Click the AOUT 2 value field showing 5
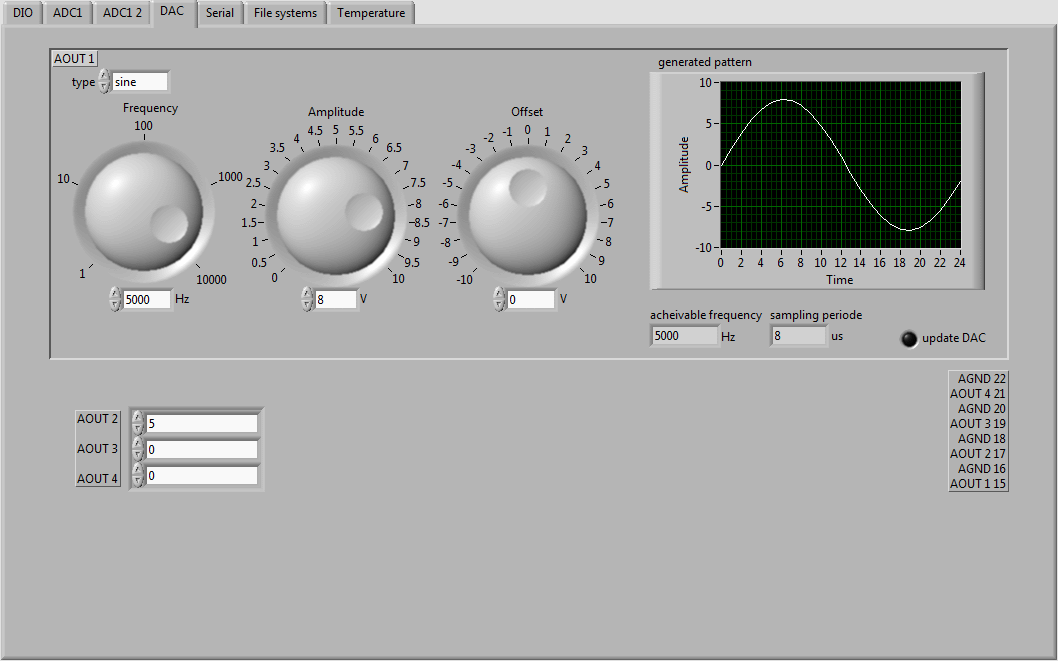Screen dimensions: 1058x661 coord(202,424)
